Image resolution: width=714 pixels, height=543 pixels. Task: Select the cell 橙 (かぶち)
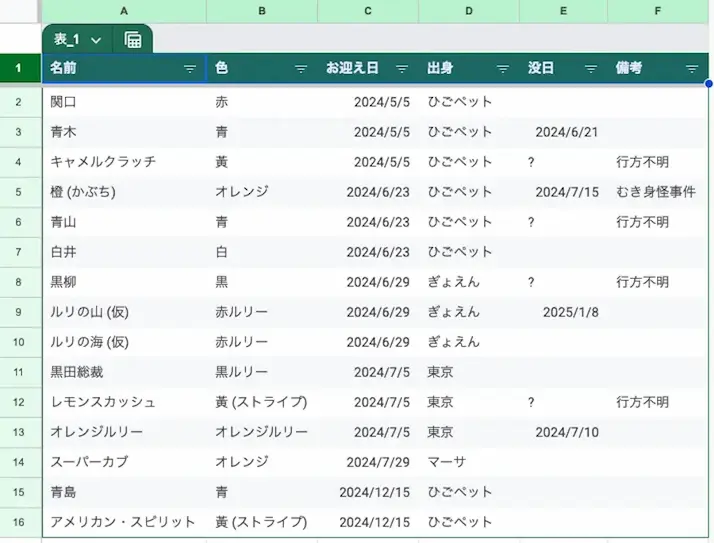[x=124, y=192]
